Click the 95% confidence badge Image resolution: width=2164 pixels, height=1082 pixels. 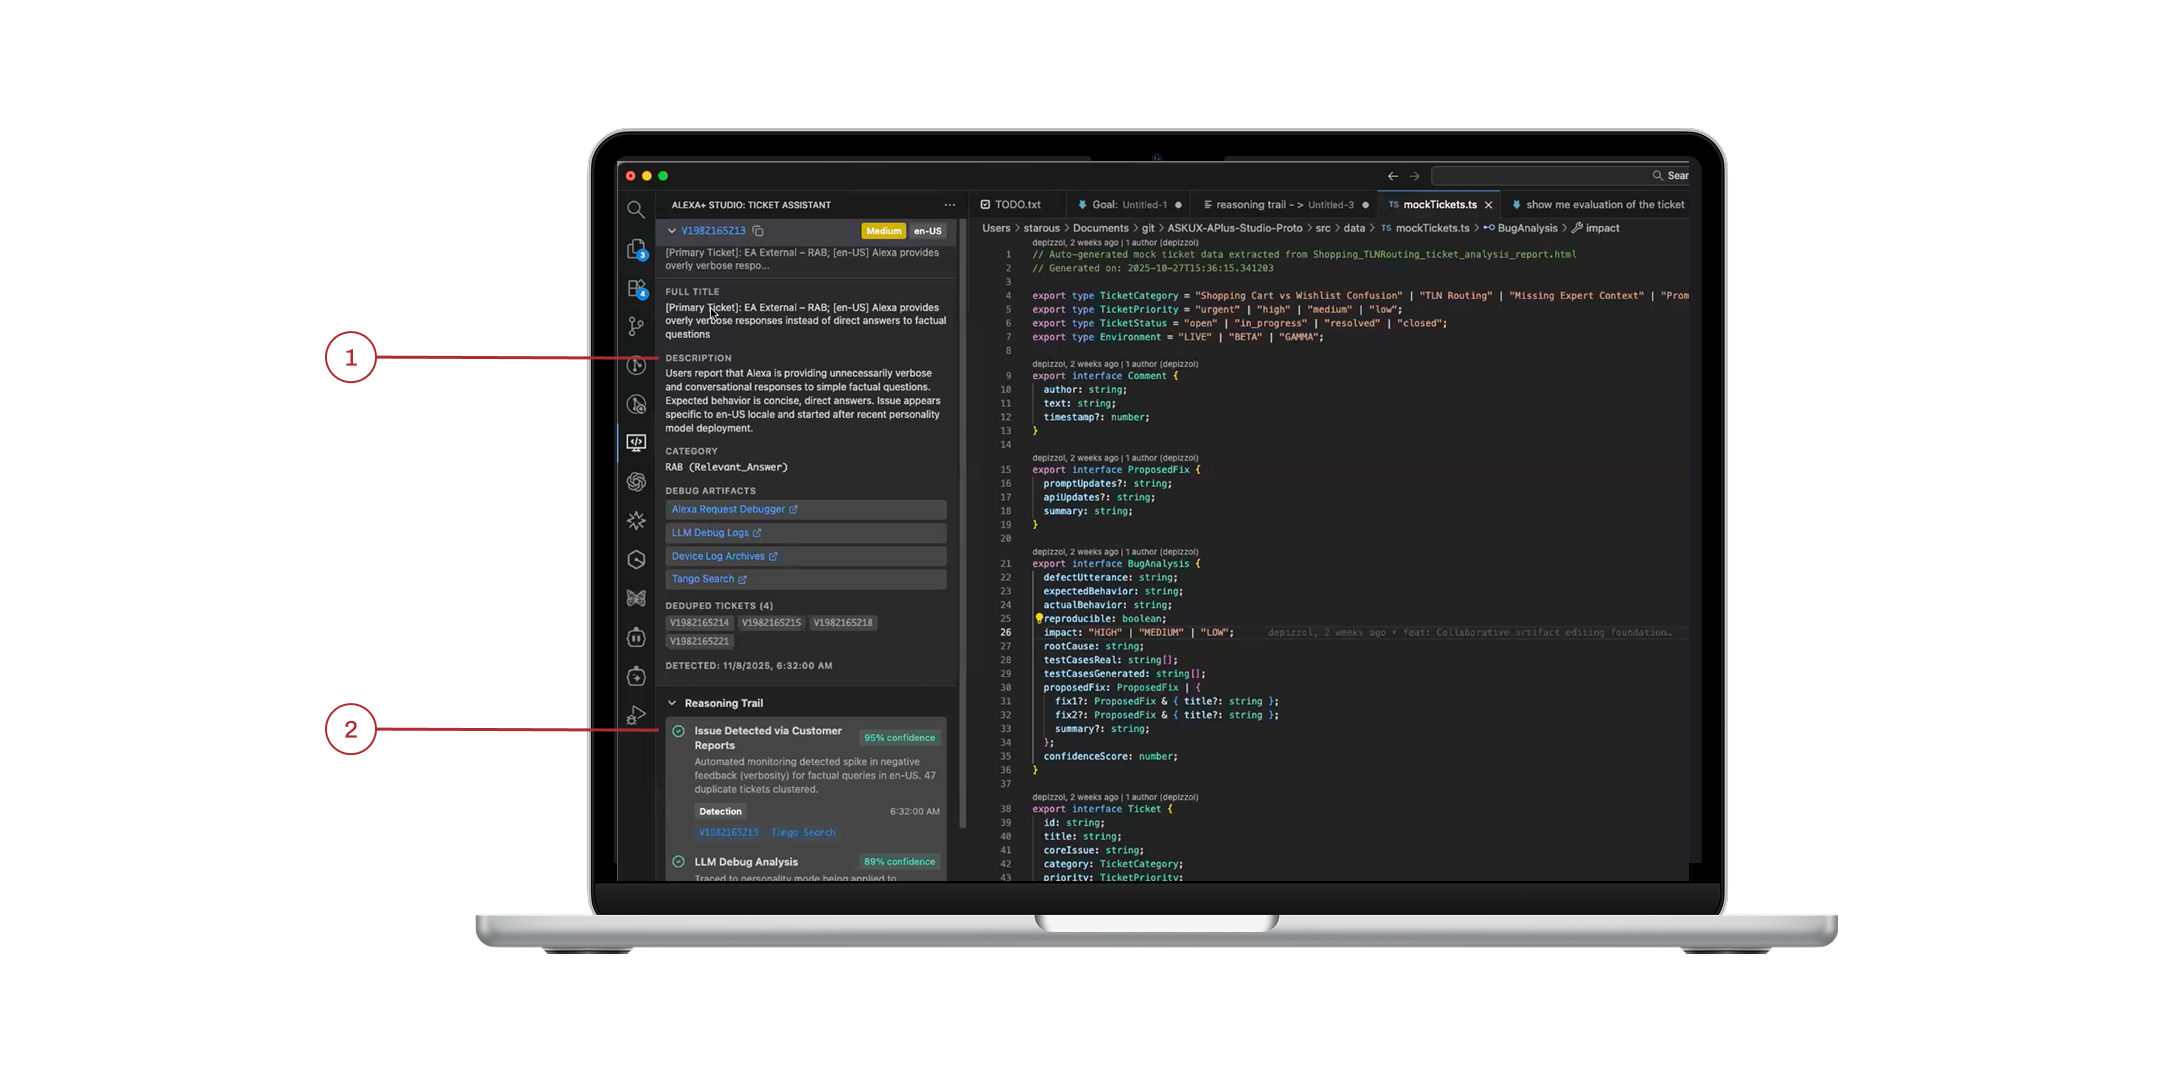tap(899, 738)
